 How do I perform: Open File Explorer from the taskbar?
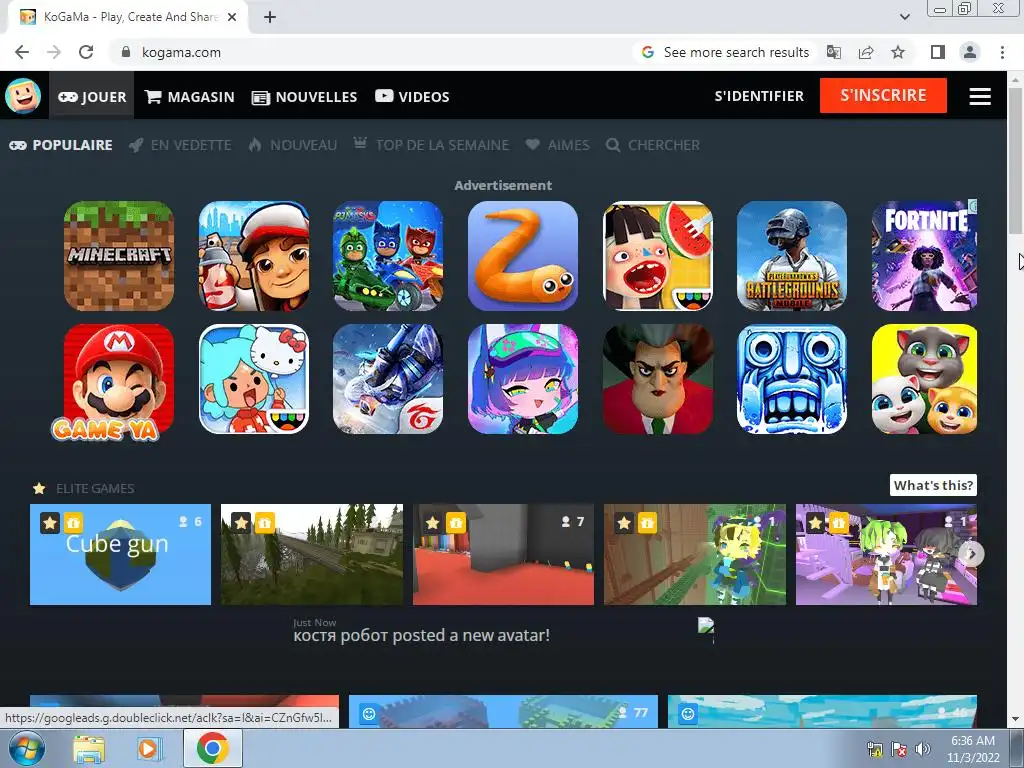[x=89, y=749]
